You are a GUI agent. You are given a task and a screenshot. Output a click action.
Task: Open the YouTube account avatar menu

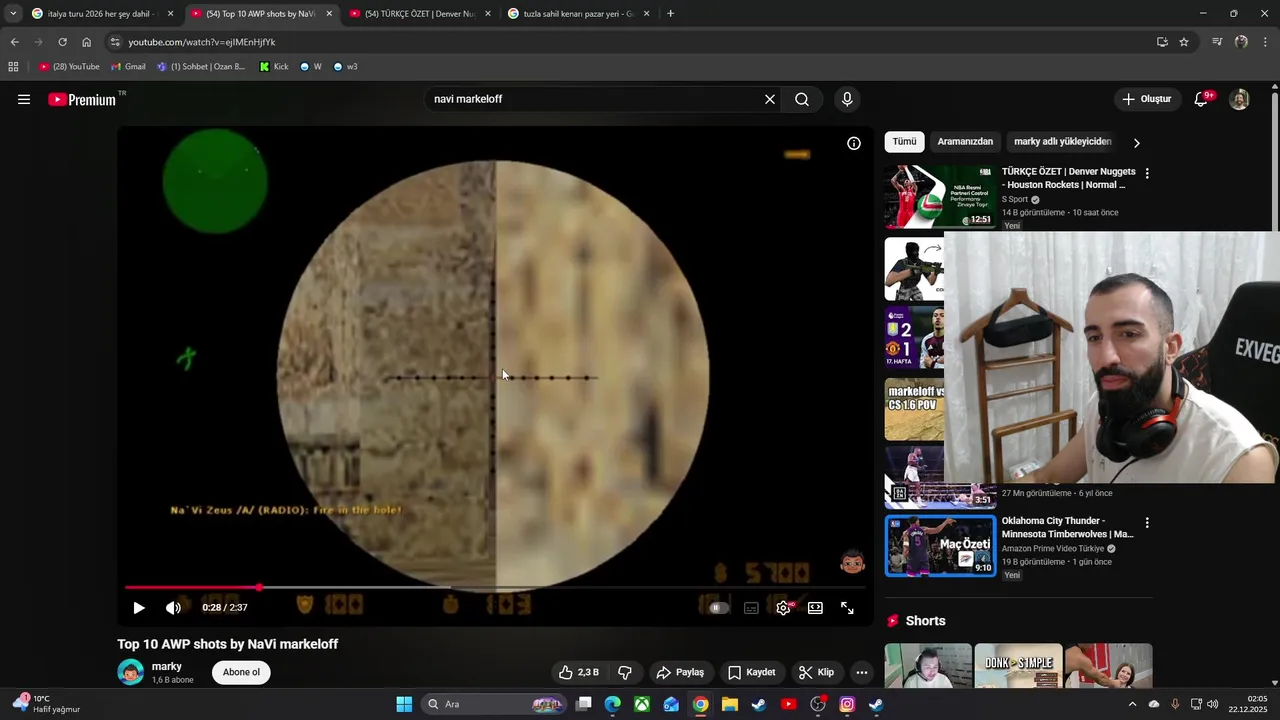[x=1239, y=99]
